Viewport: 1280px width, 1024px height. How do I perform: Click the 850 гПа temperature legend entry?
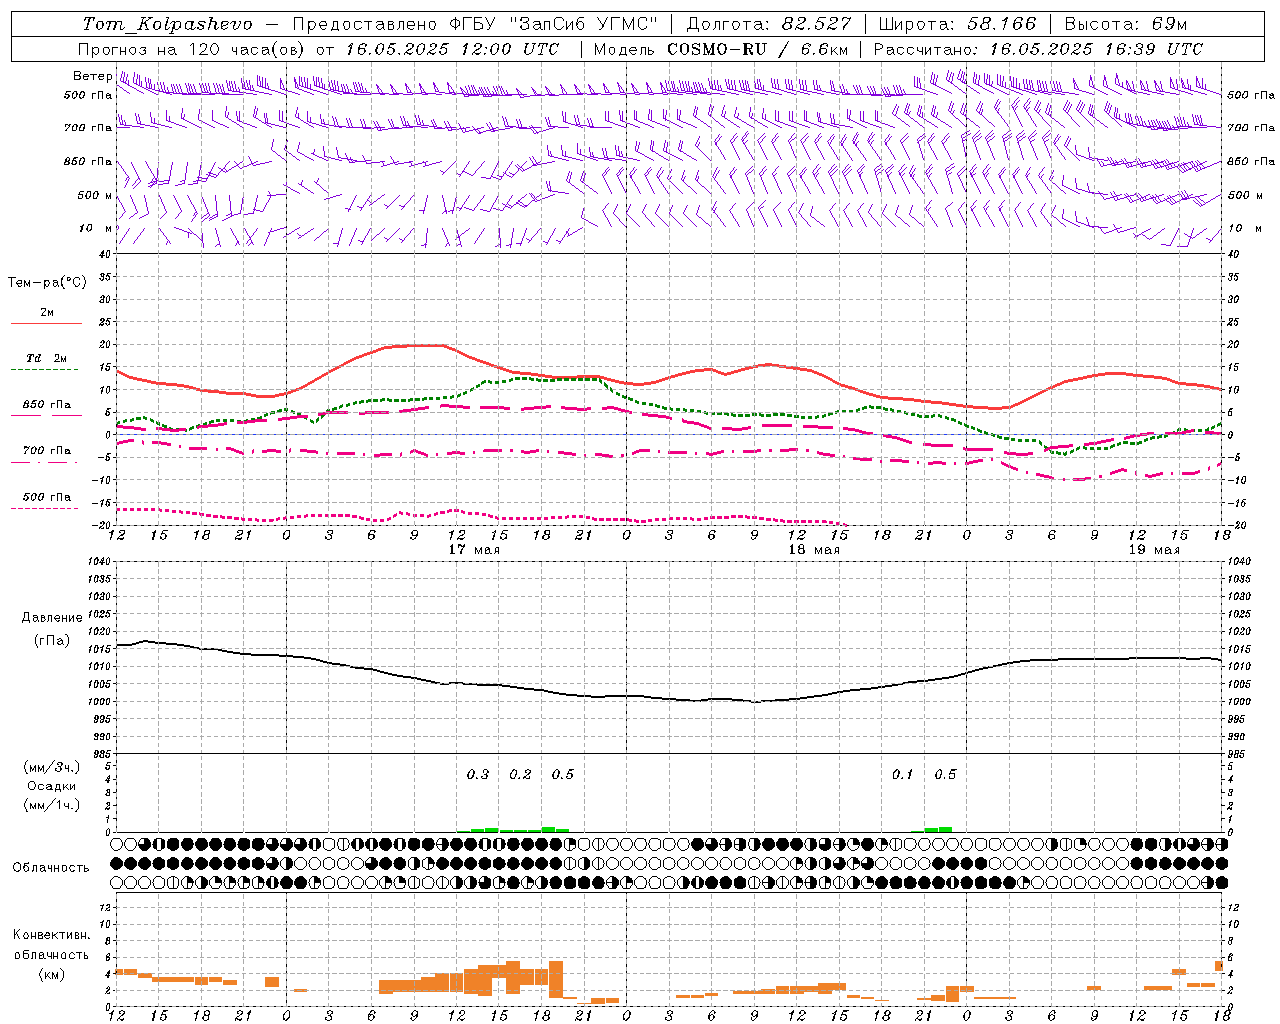coord(46,405)
